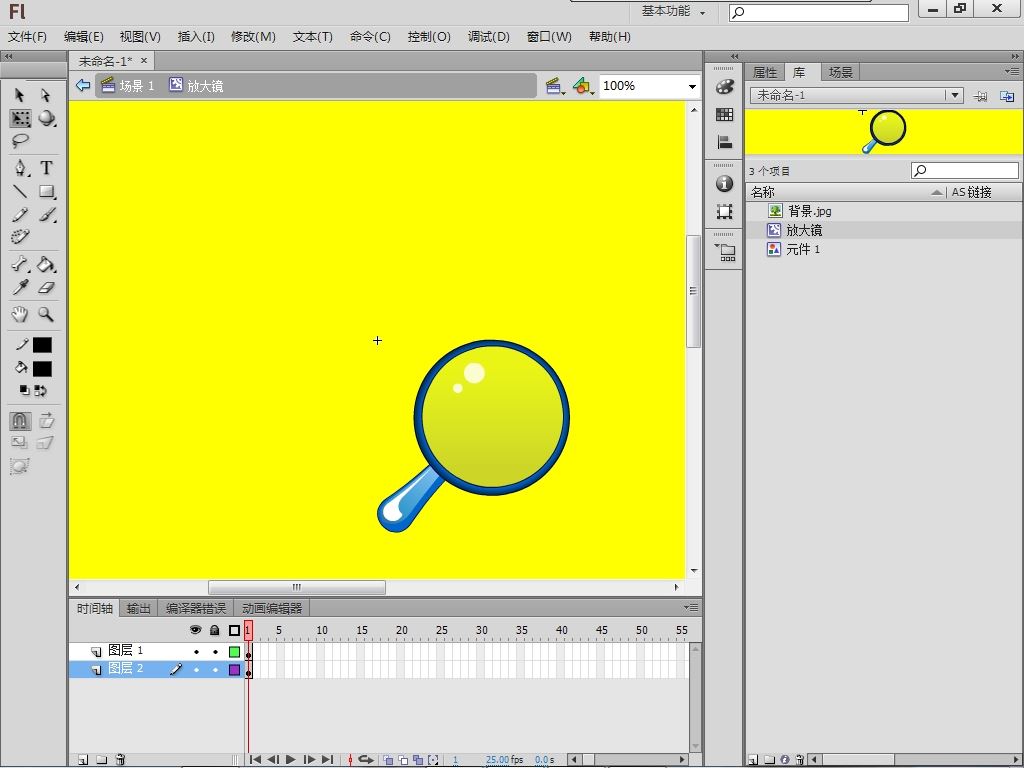Toggle Snap to Objects magnet
Screen dimensions: 1024x768
(20, 420)
